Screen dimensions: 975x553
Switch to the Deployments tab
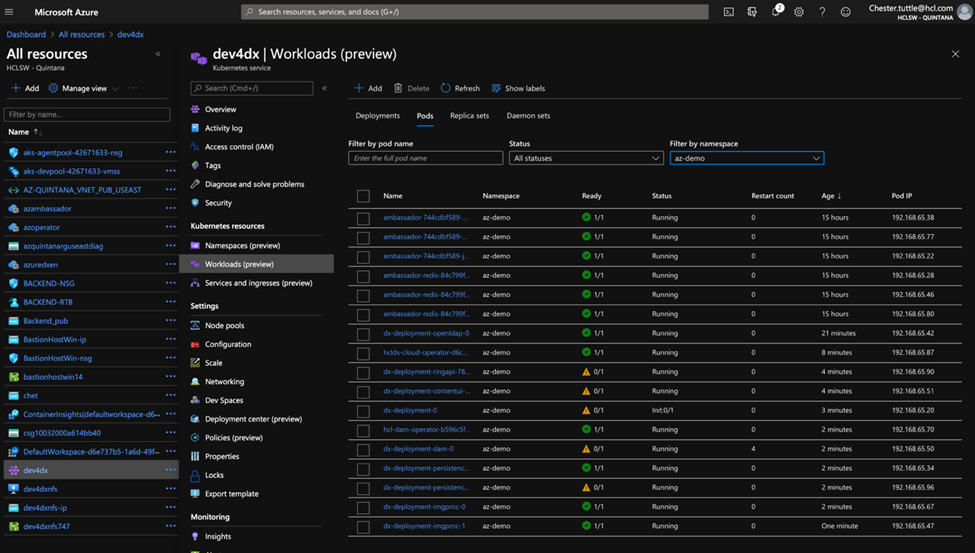(377, 116)
